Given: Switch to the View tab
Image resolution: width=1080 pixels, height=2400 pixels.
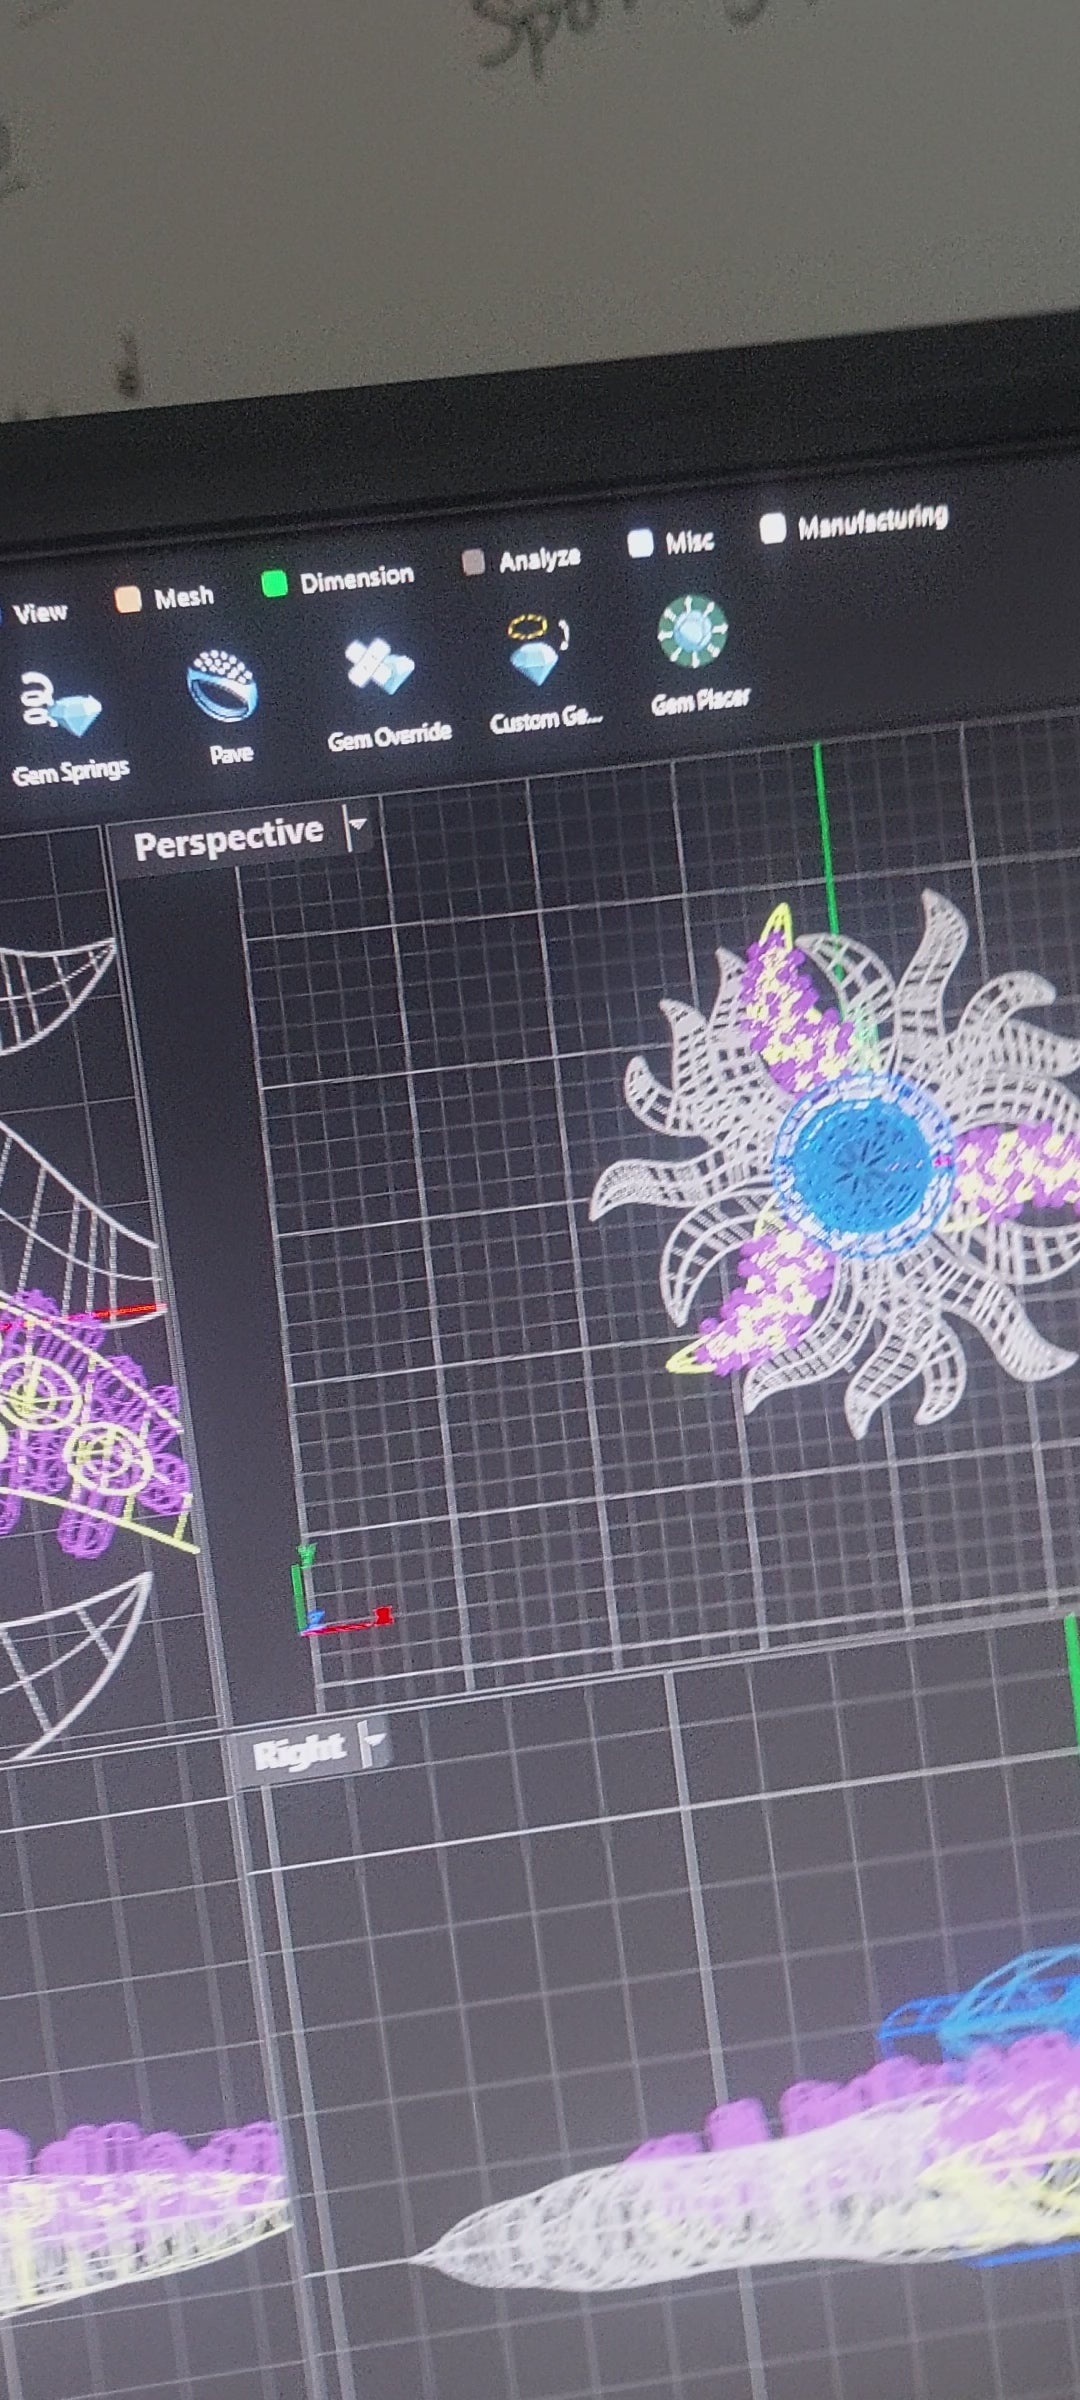Looking at the screenshot, I should click(38, 612).
